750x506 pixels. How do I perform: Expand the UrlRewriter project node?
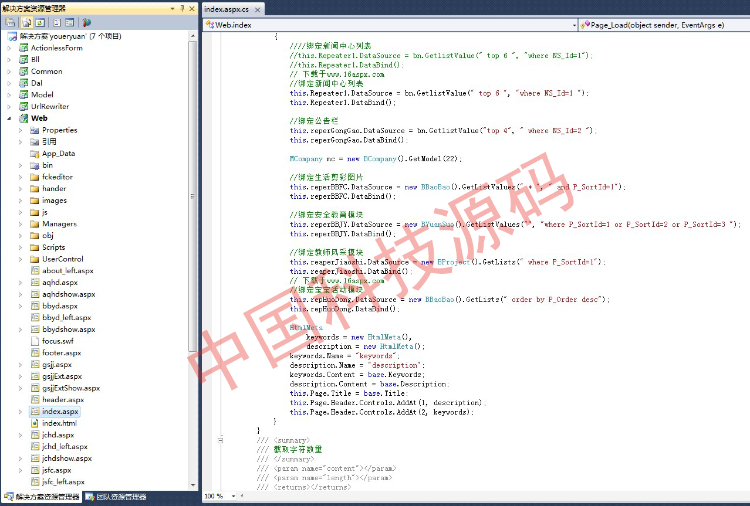point(9,107)
